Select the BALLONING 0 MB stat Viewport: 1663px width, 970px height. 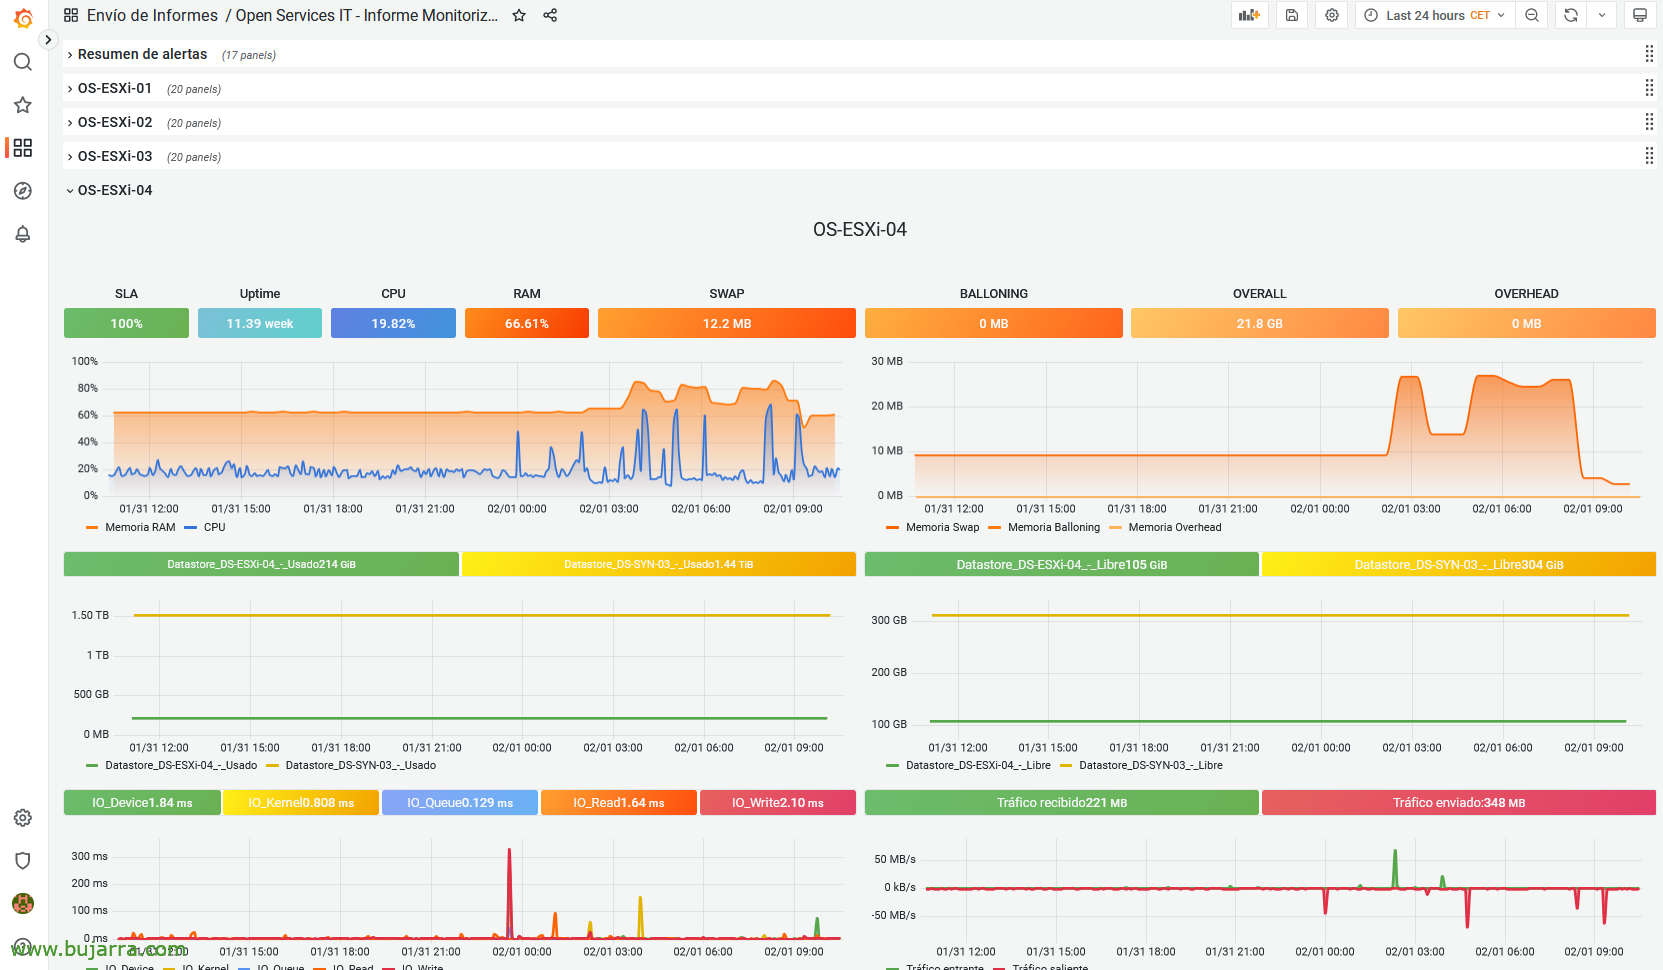click(994, 323)
